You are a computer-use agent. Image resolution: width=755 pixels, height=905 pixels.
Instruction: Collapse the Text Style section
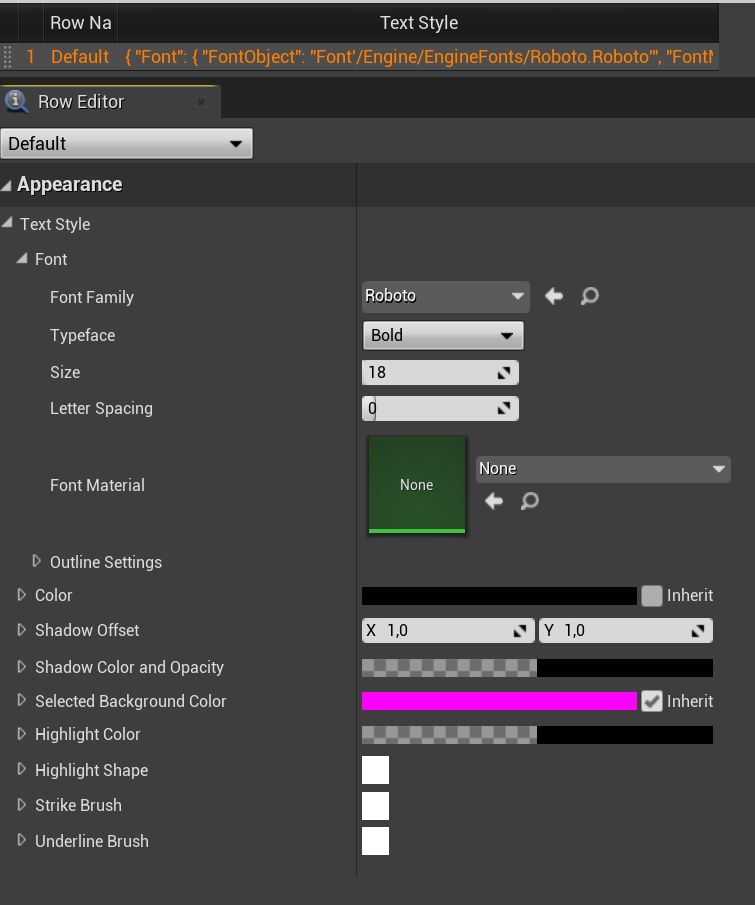tap(7, 223)
